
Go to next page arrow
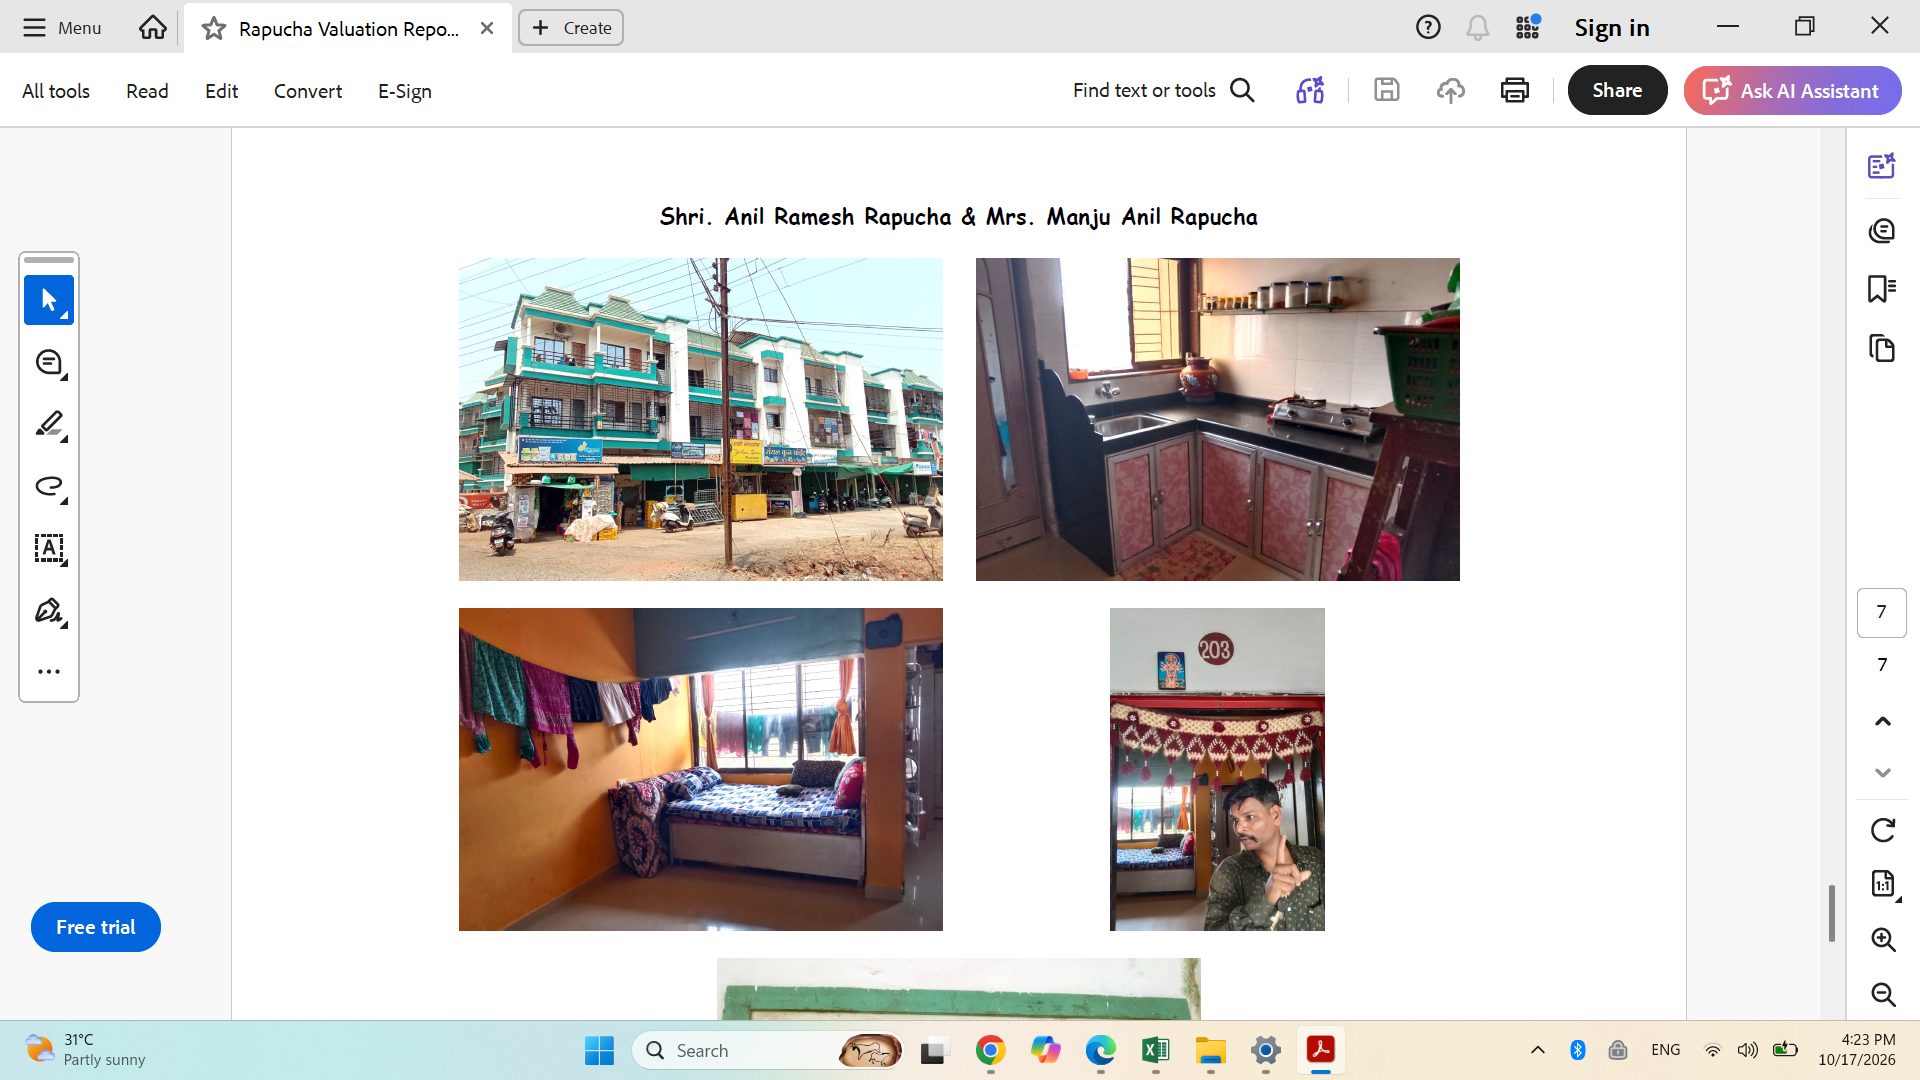[x=1883, y=773]
